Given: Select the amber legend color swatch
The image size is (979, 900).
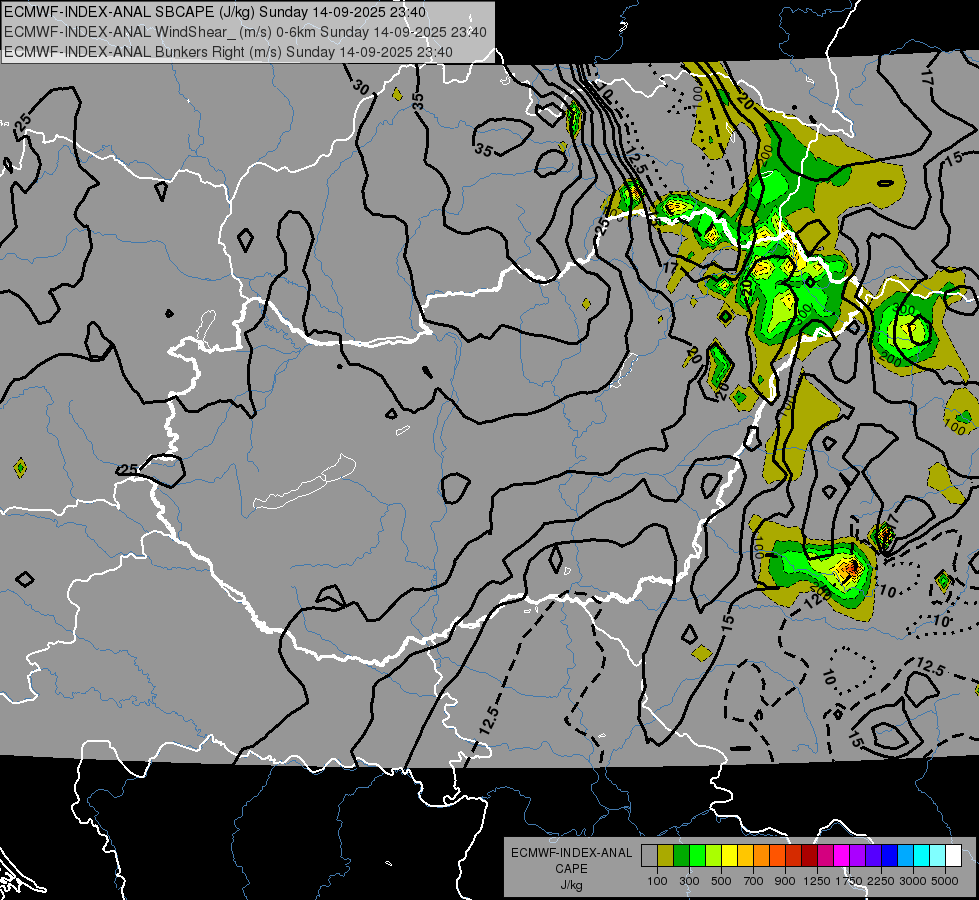Looking at the screenshot, I should point(745,855).
